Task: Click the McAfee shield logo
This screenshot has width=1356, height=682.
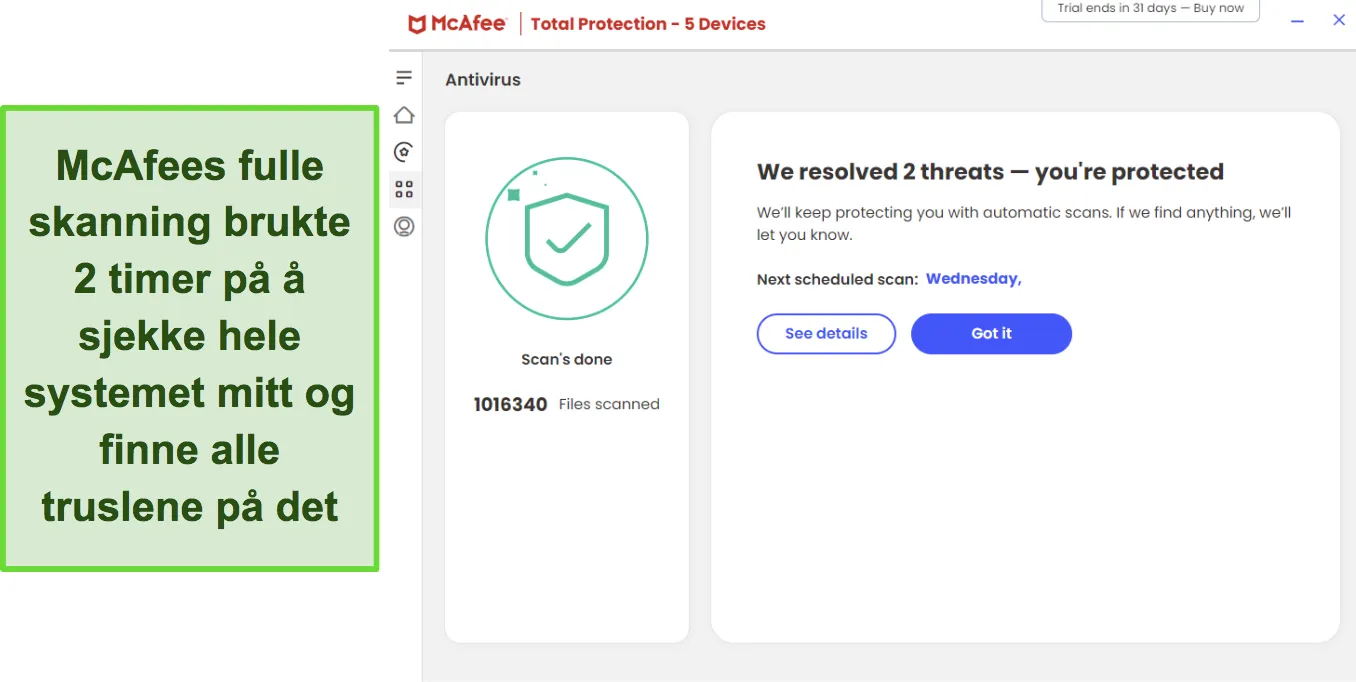Action: coord(417,24)
